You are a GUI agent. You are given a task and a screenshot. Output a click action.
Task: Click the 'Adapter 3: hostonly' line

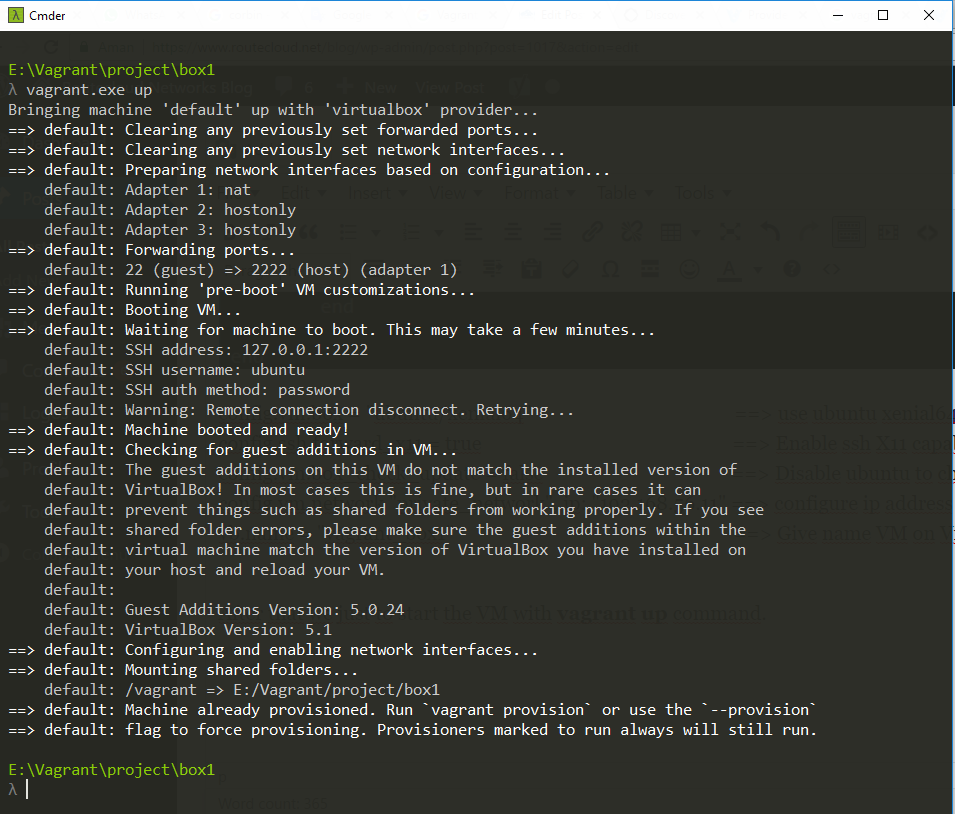tap(170, 230)
